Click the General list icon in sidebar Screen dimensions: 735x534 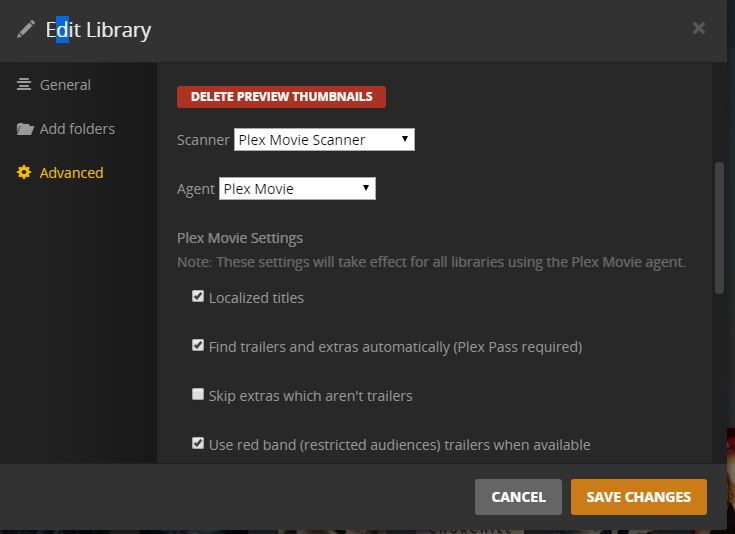point(24,84)
